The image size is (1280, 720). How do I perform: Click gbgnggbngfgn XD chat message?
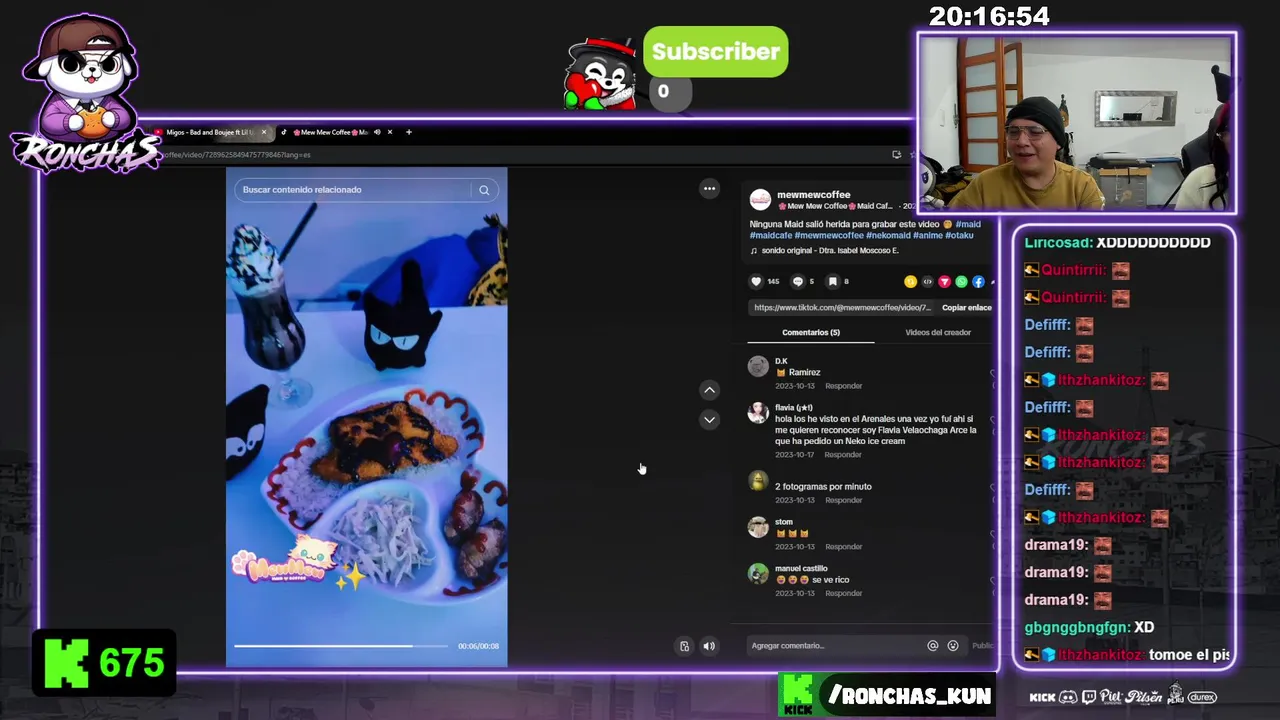point(1089,627)
